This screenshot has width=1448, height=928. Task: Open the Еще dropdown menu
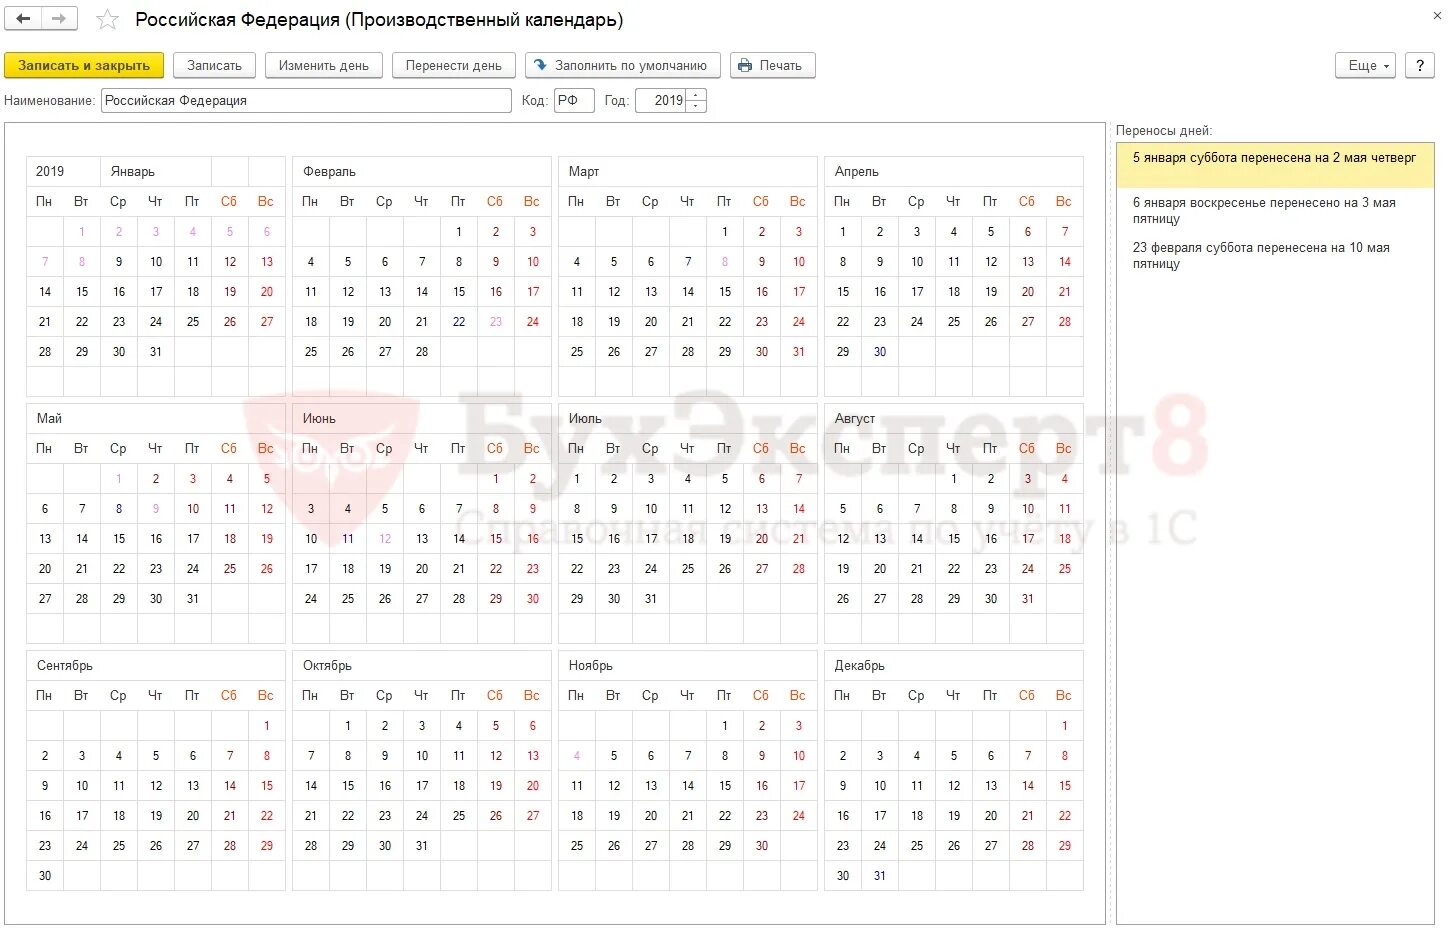1365,65
